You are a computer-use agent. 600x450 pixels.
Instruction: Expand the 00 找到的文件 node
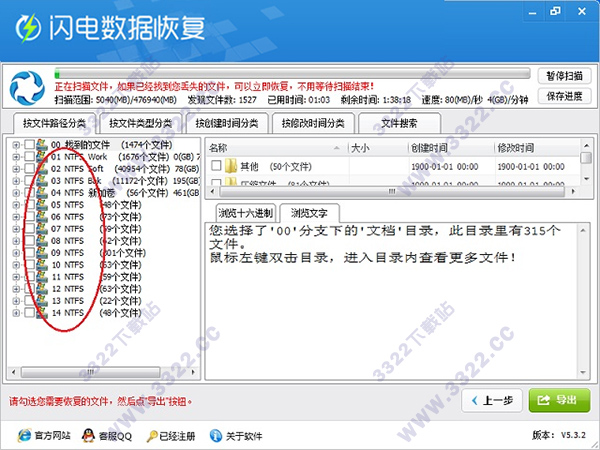(x=16, y=145)
